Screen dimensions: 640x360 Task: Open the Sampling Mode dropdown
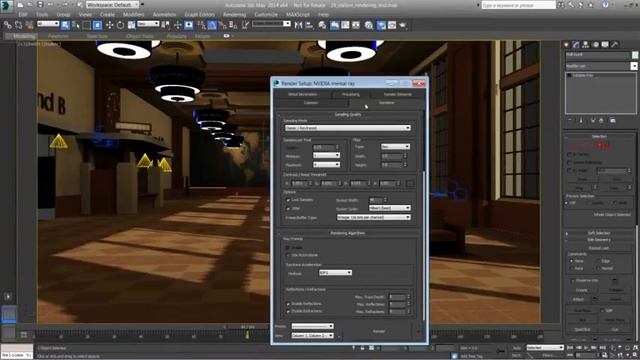pyautogui.click(x=347, y=128)
